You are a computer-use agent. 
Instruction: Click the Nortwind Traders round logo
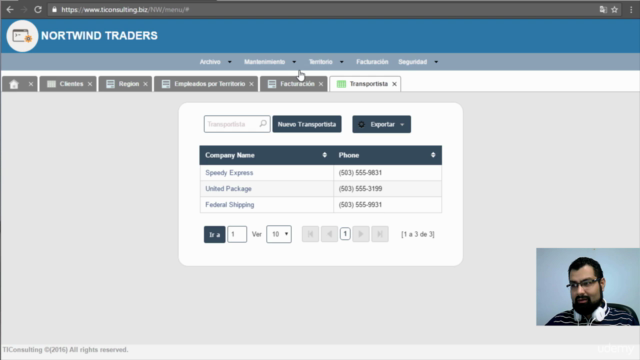tap(22, 36)
